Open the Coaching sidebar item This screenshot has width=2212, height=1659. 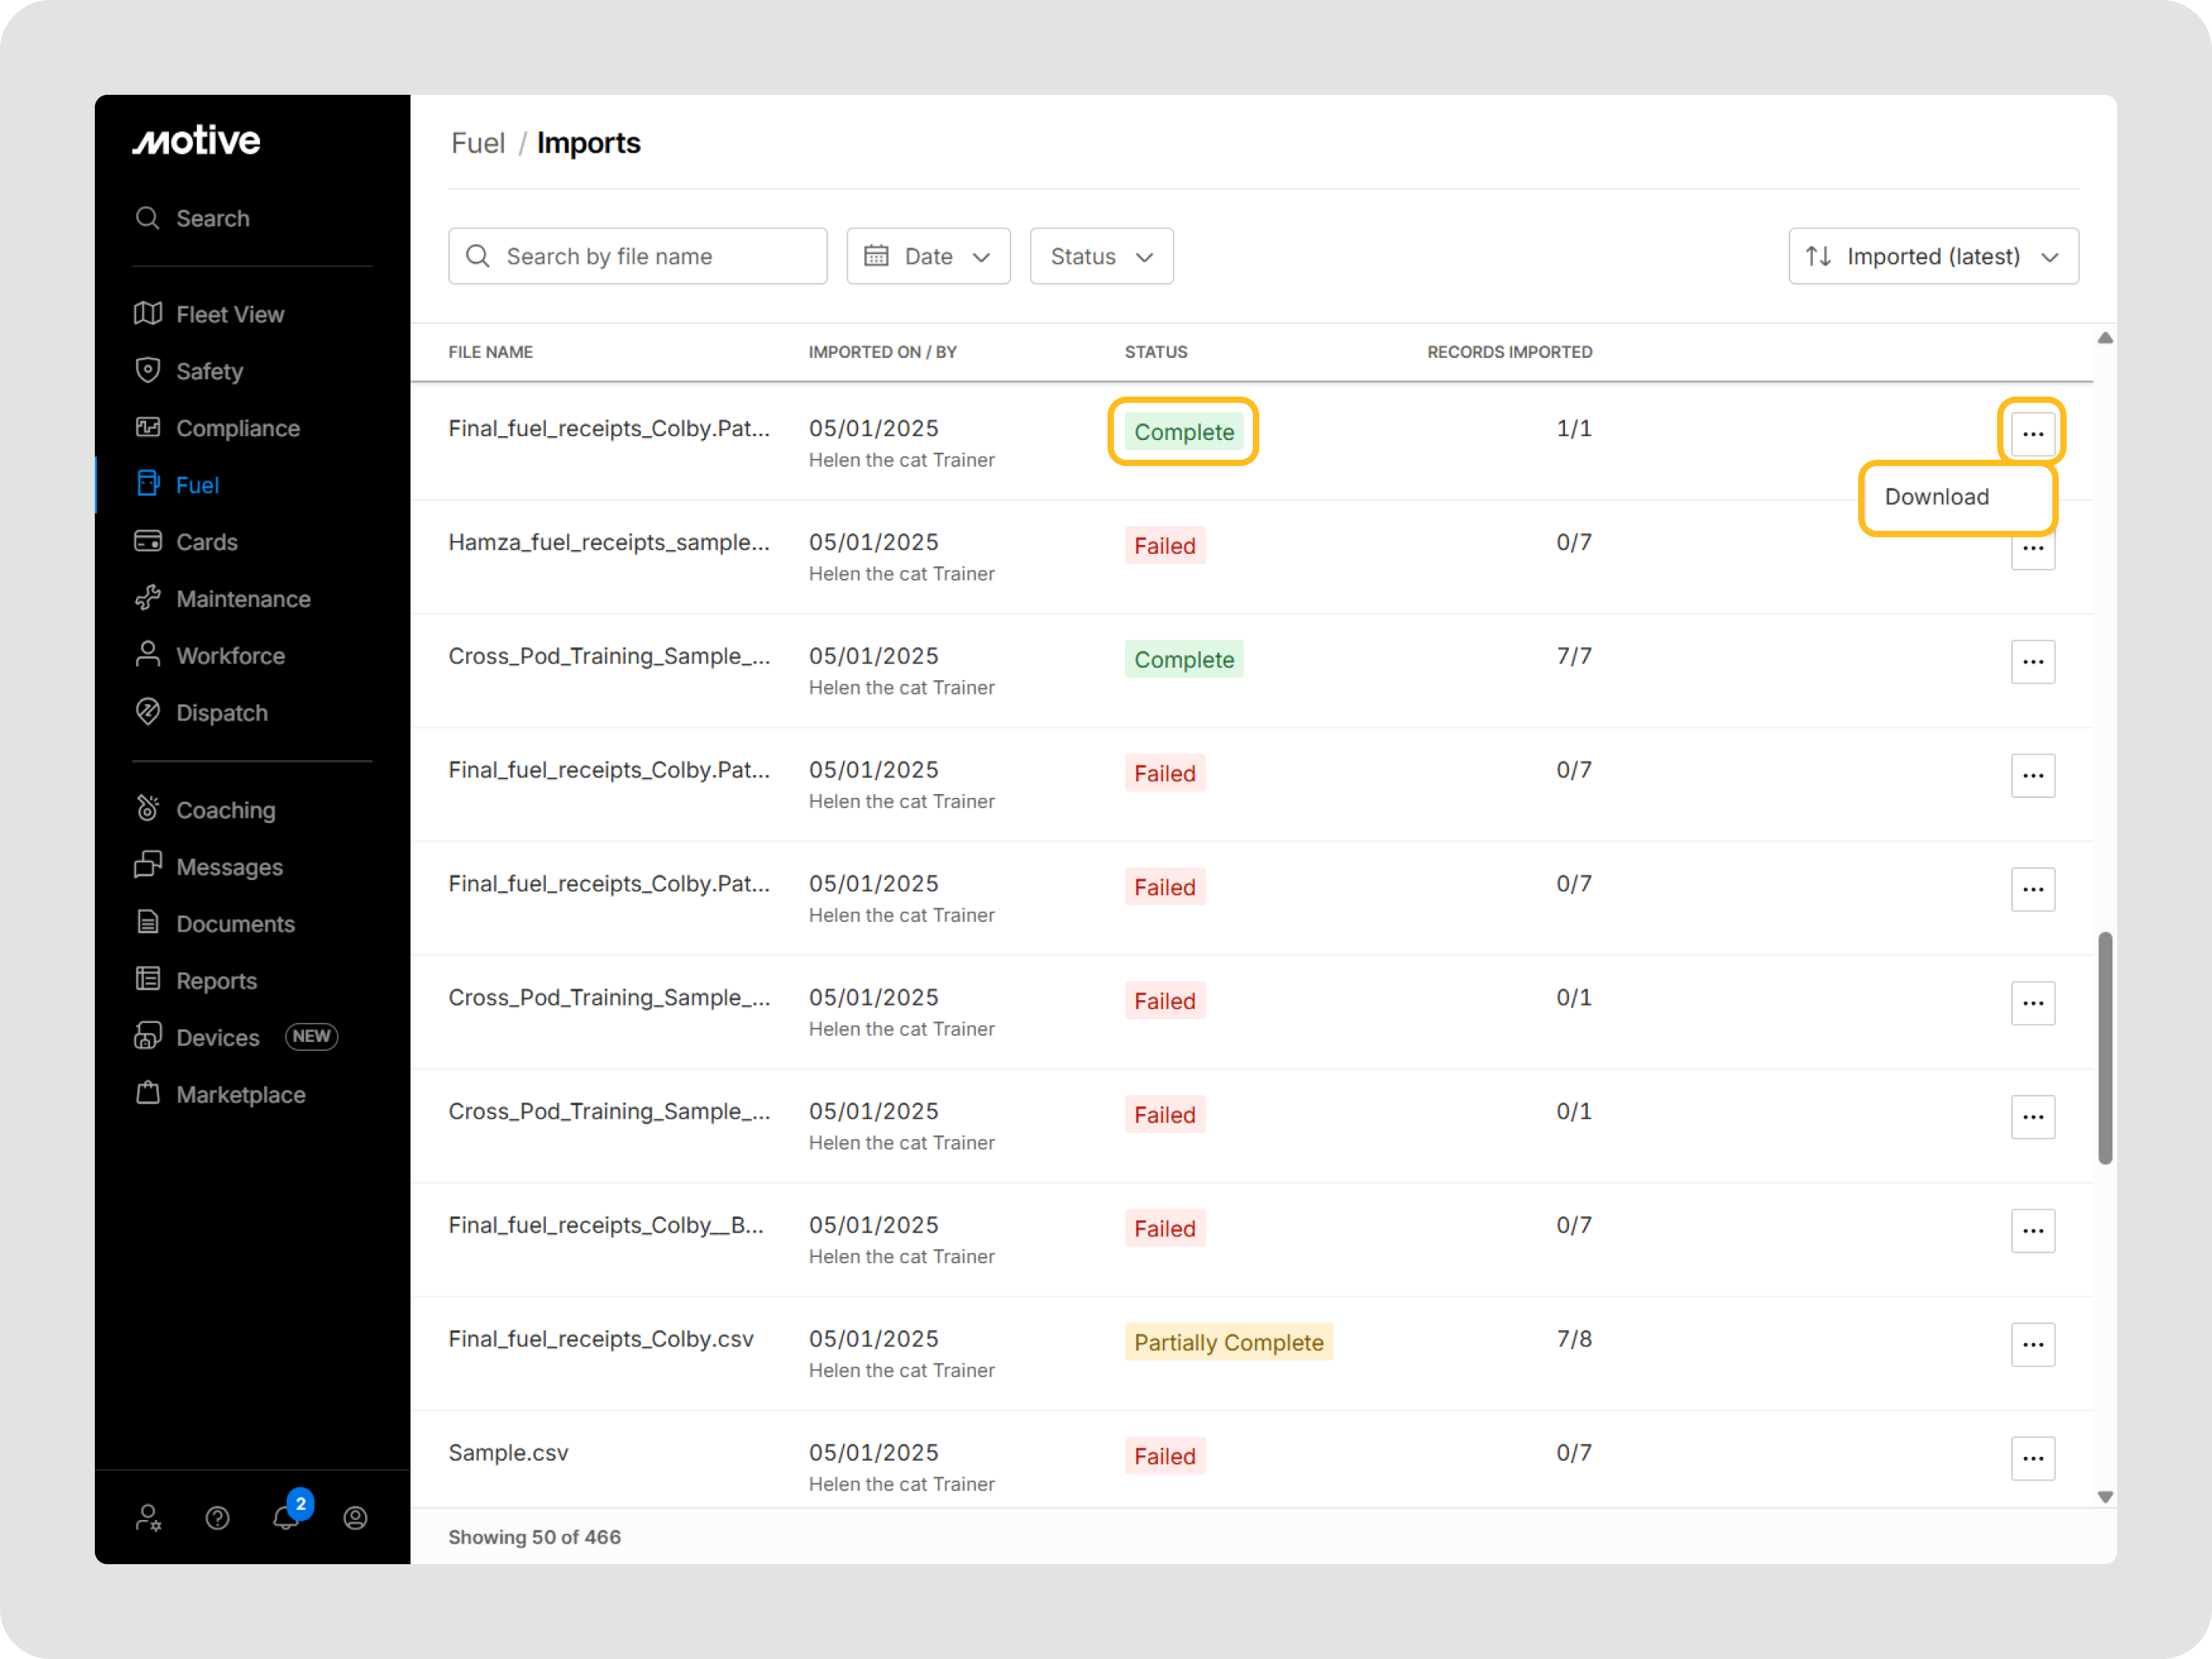pos(225,810)
